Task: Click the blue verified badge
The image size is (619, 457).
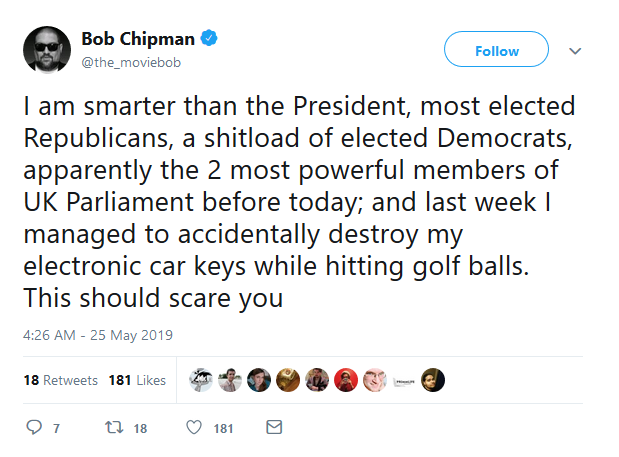Action: click(209, 38)
